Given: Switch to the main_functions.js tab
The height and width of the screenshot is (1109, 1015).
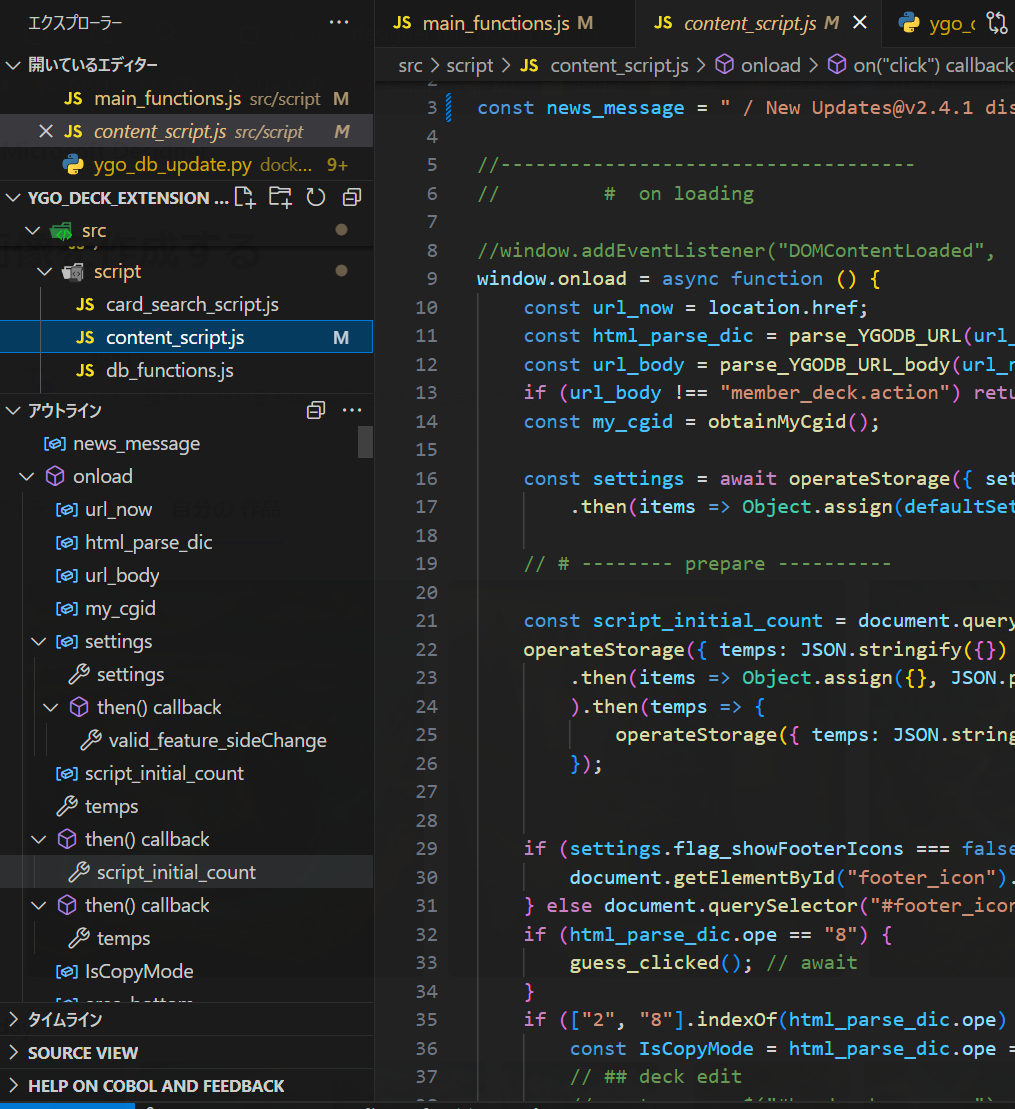Looking at the screenshot, I should coord(492,23).
